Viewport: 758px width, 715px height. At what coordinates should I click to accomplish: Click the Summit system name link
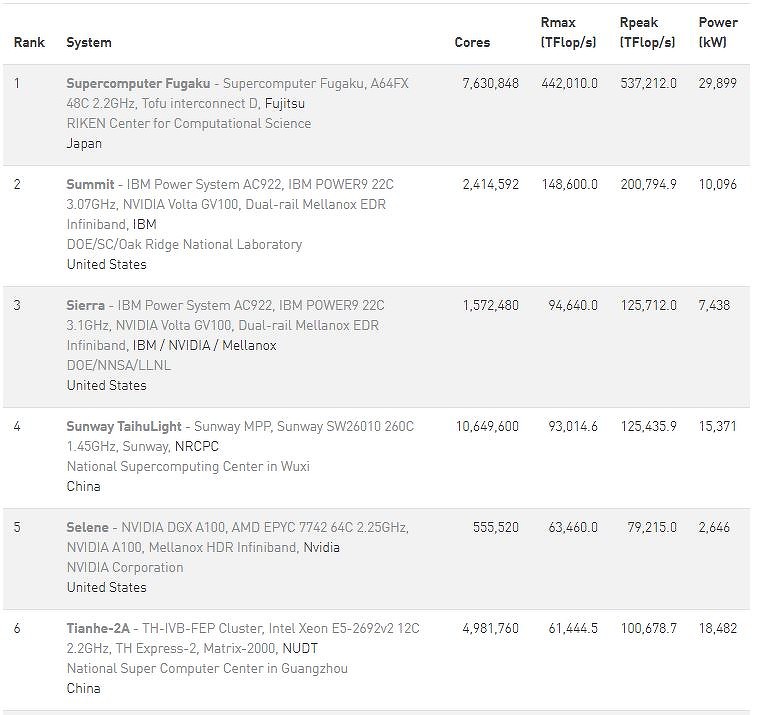[90, 185]
